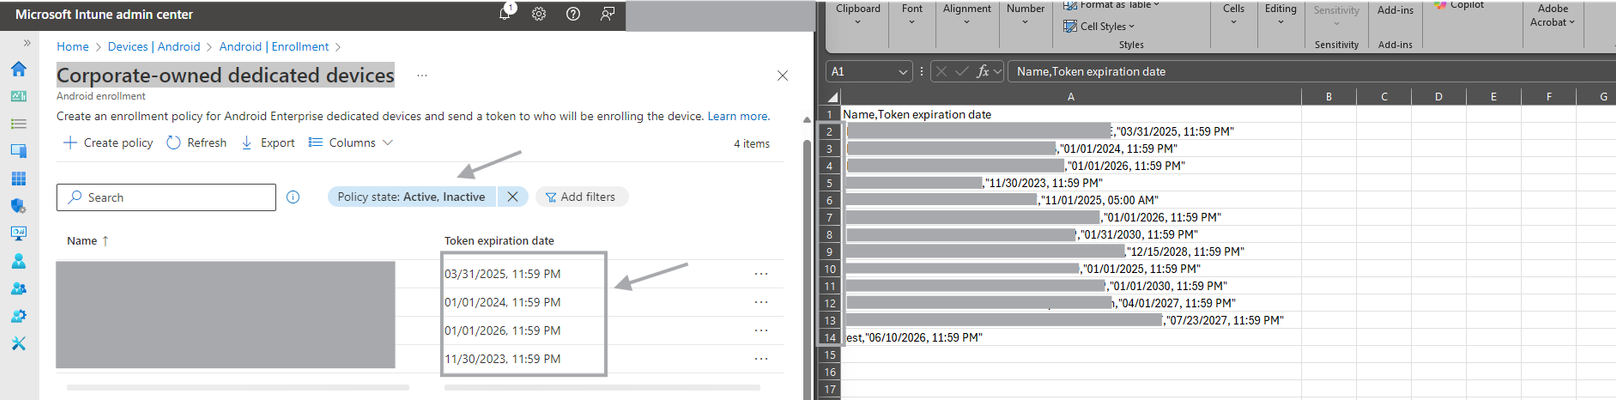This screenshot has width=1616, height=400.
Task: Open row menu for 01/01/2026 token
Action: (761, 331)
